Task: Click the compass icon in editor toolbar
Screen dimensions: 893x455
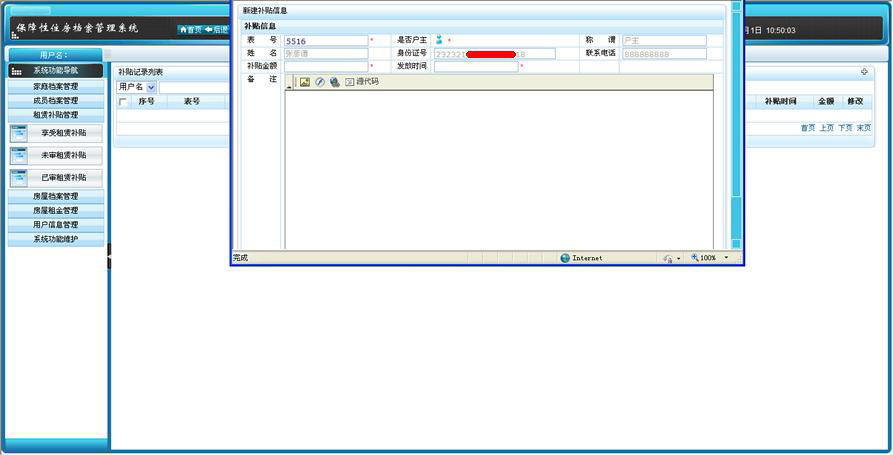Action: 320,82
